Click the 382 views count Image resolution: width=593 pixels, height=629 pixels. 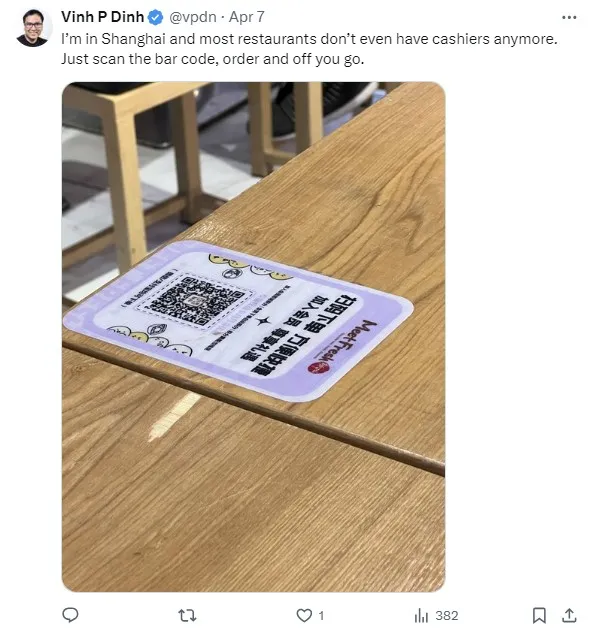[447, 615]
